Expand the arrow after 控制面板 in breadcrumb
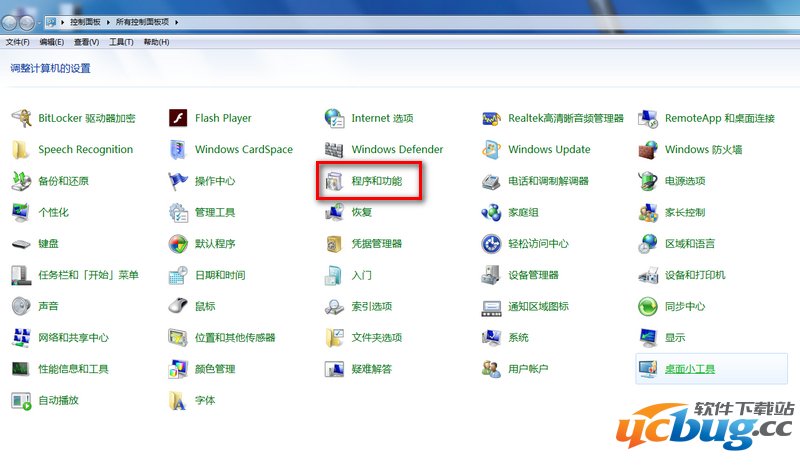This screenshot has width=800, height=471. pos(109,21)
